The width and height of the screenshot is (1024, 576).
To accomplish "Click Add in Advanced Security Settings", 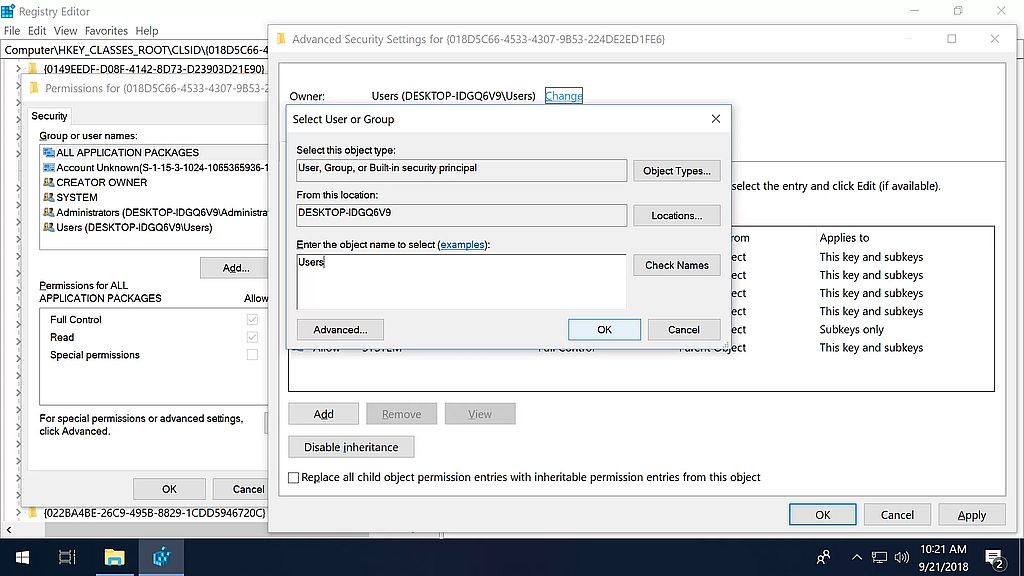I will tap(323, 414).
